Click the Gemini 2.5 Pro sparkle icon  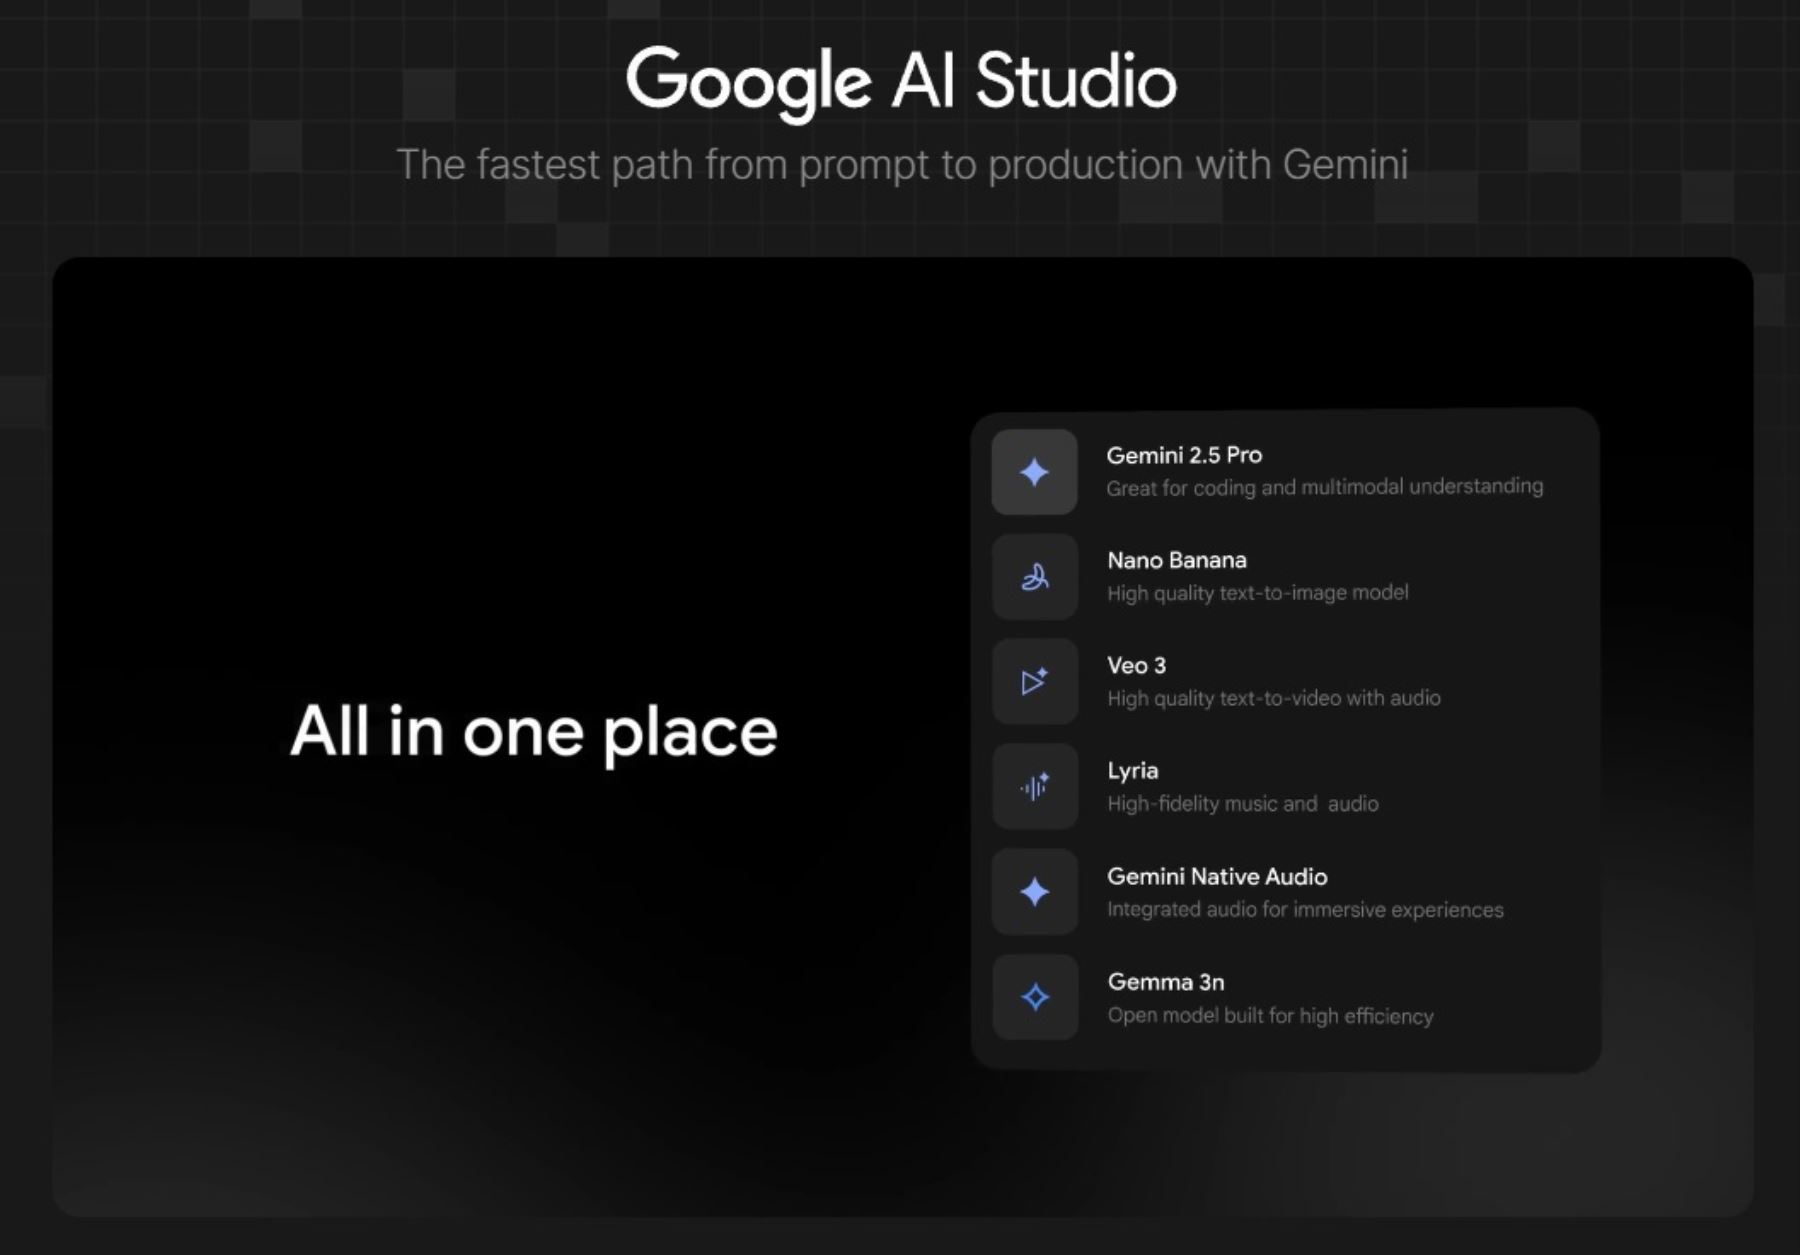(1034, 472)
